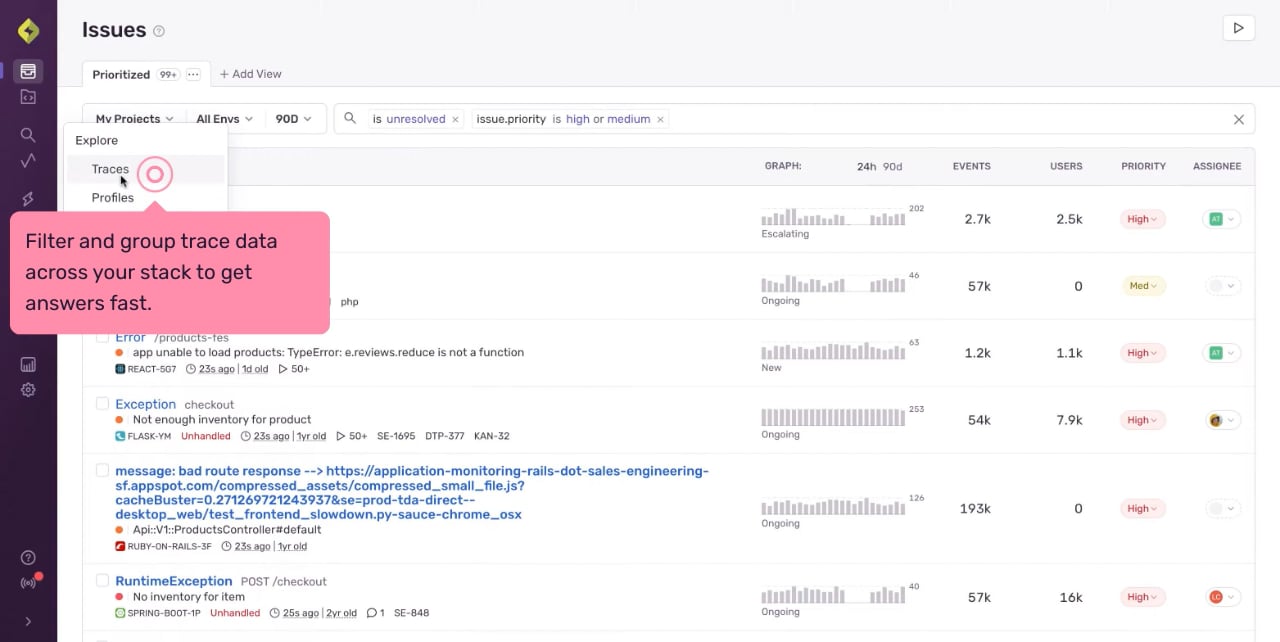1280x642 pixels.
Task: Open the Explore code-window sidebar icon
Action: (28, 97)
